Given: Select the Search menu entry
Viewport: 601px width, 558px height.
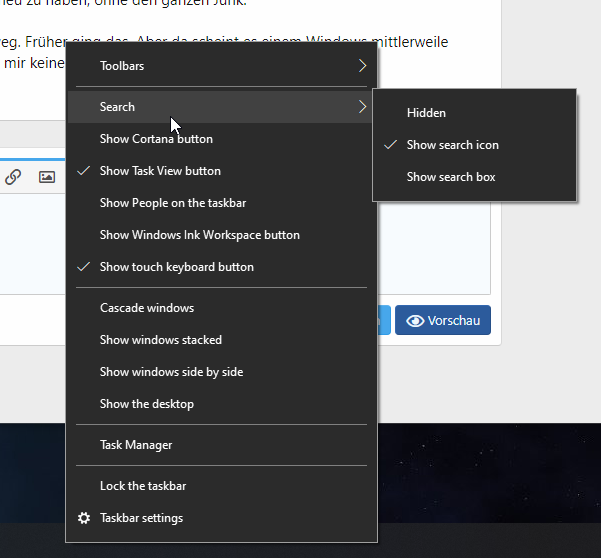Looking at the screenshot, I should click(221, 107).
